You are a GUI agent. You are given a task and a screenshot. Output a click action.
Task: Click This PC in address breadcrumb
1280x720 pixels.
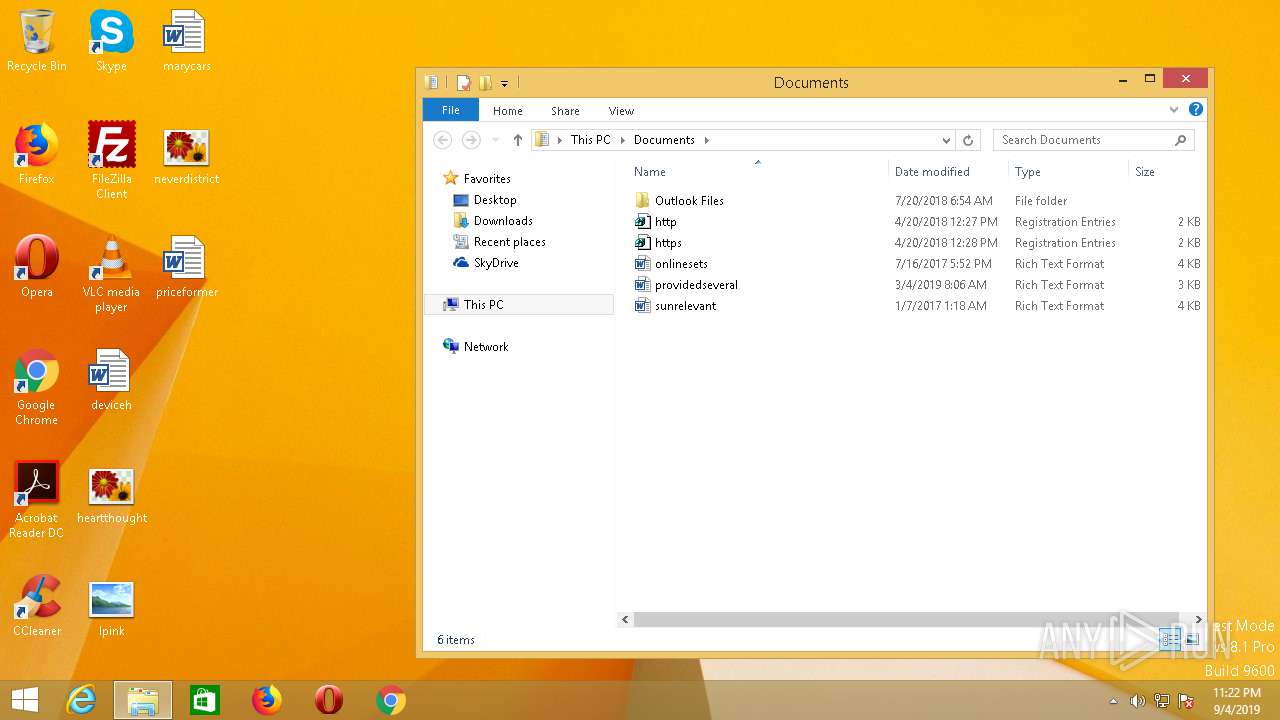(590, 140)
